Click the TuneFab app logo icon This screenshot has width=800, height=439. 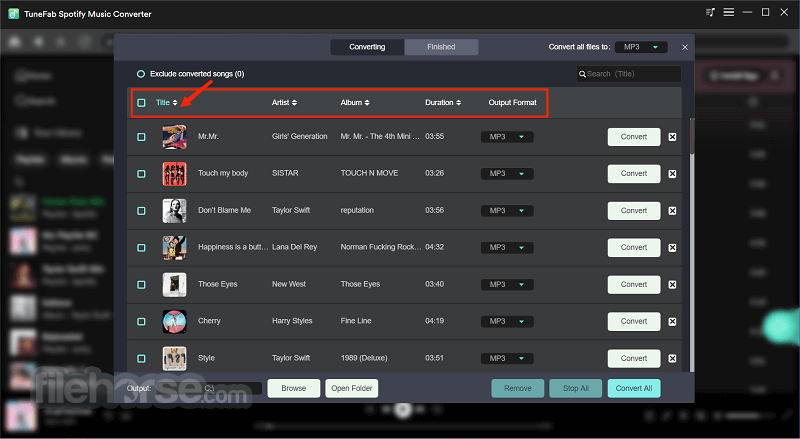click(14, 14)
